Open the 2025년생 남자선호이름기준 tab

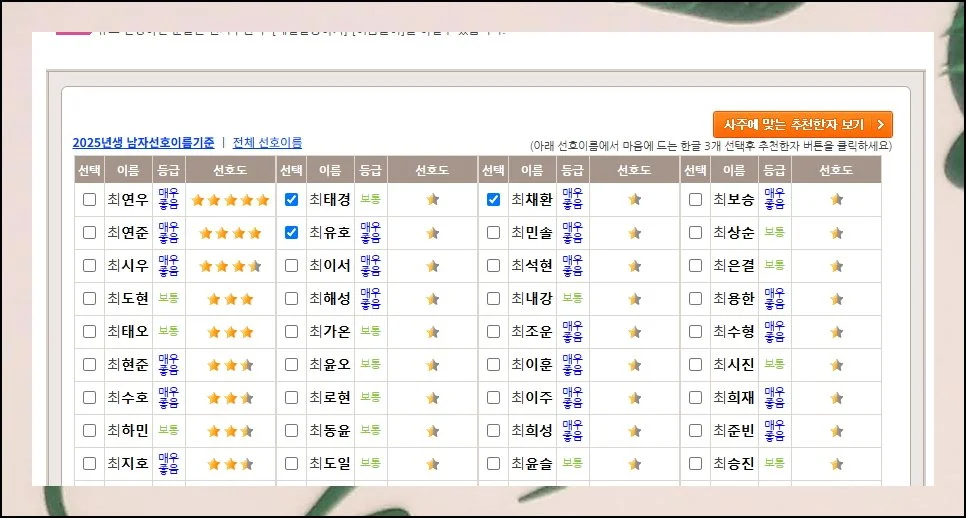tap(143, 143)
